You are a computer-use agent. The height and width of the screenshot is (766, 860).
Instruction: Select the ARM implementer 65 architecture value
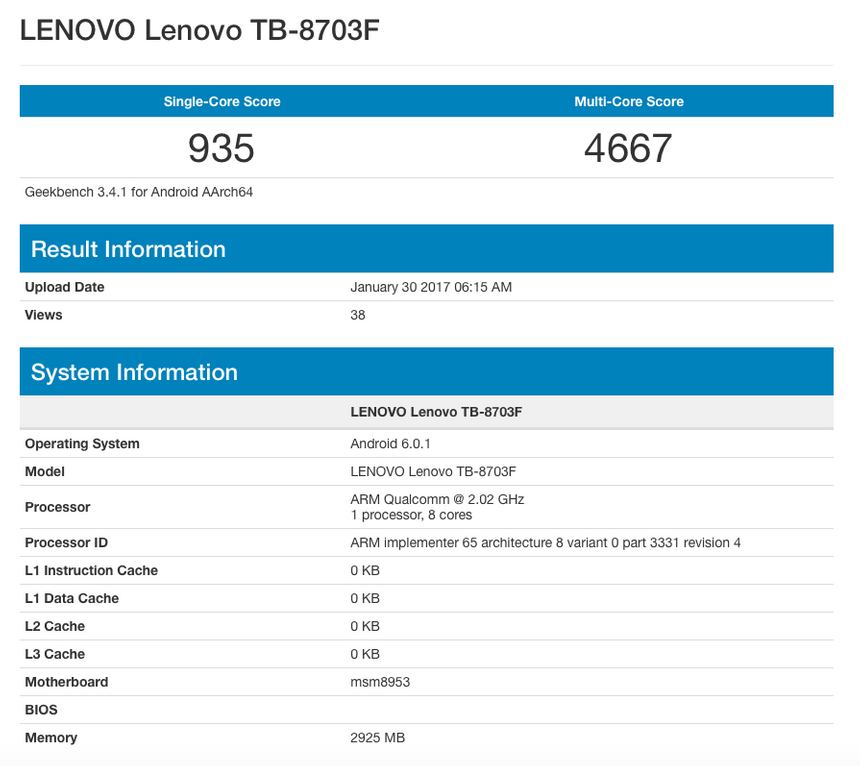tap(546, 542)
